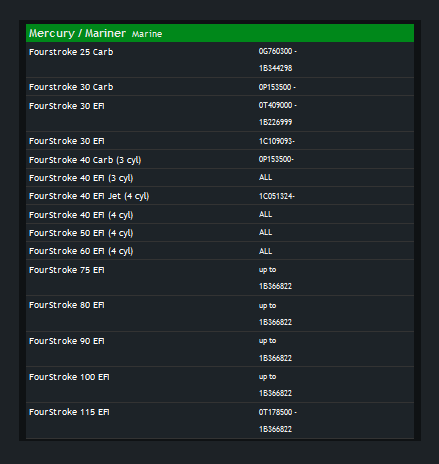Click the FourStroke 100 EFI model name
Screen dimensions: 439x464
pos(69,377)
